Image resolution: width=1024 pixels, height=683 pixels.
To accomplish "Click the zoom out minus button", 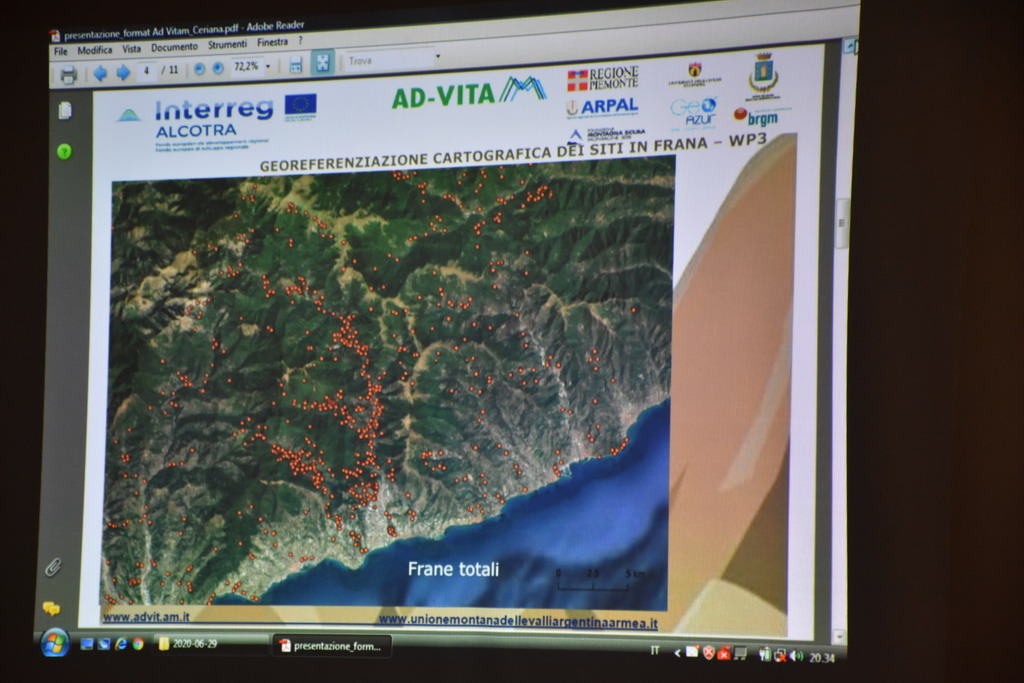I will pyautogui.click(x=199, y=69).
